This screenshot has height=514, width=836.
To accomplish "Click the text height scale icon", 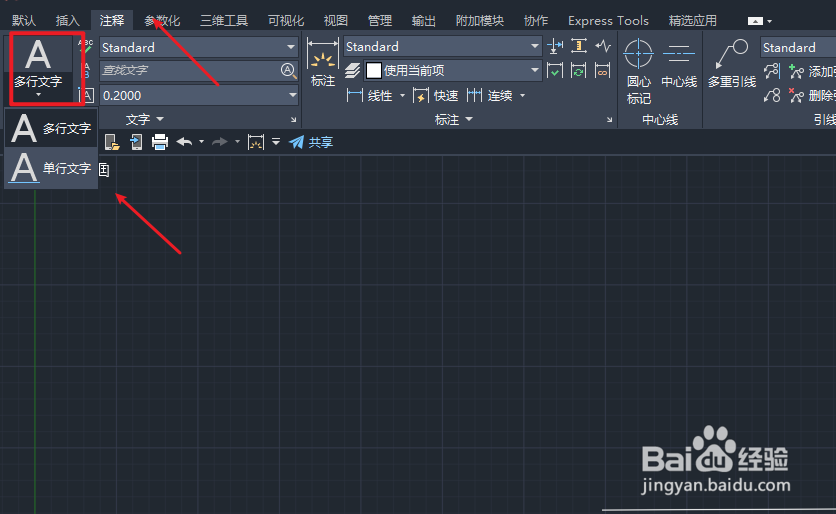I will coord(86,95).
